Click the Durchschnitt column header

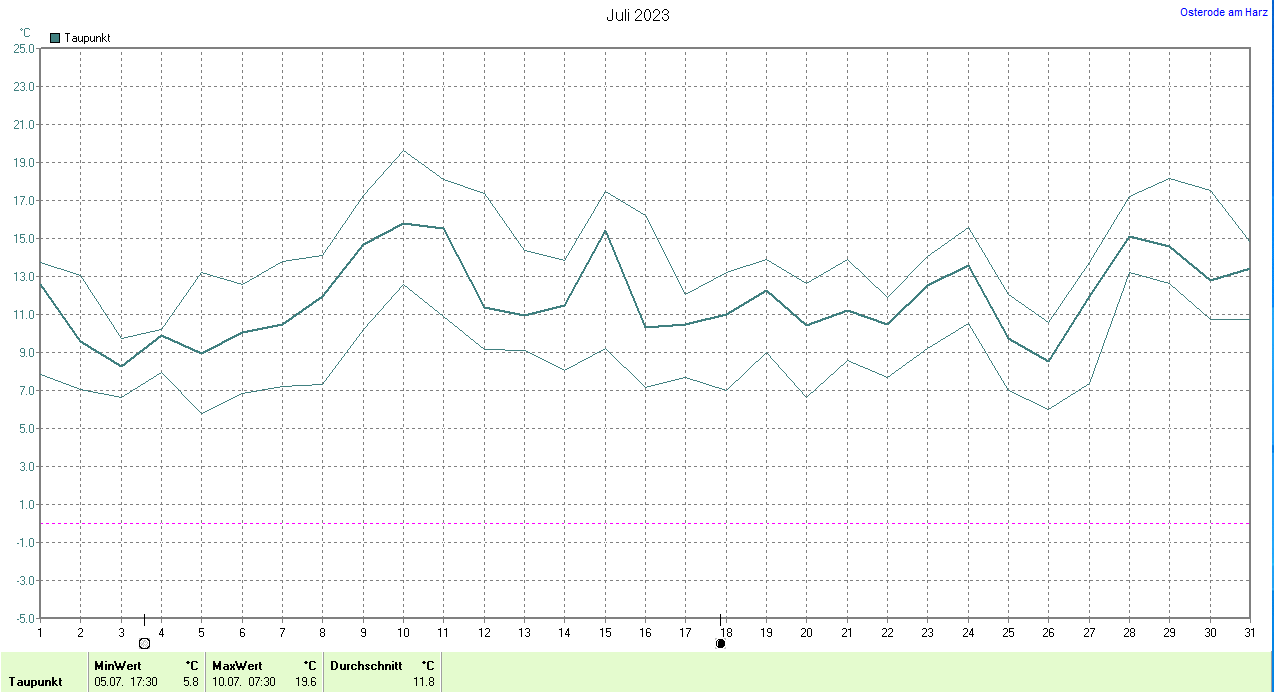(366, 665)
